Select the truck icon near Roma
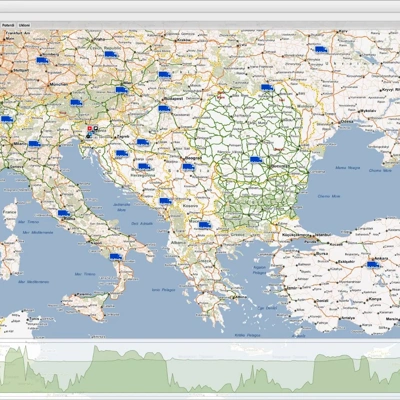 pyautogui.click(x=64, y=213)
